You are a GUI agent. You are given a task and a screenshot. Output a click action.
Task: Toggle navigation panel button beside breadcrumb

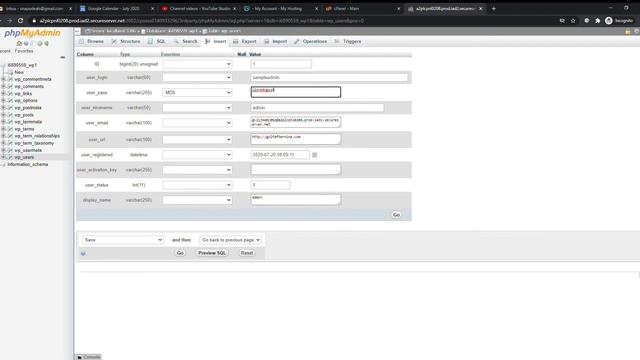(x=78, y=31)
